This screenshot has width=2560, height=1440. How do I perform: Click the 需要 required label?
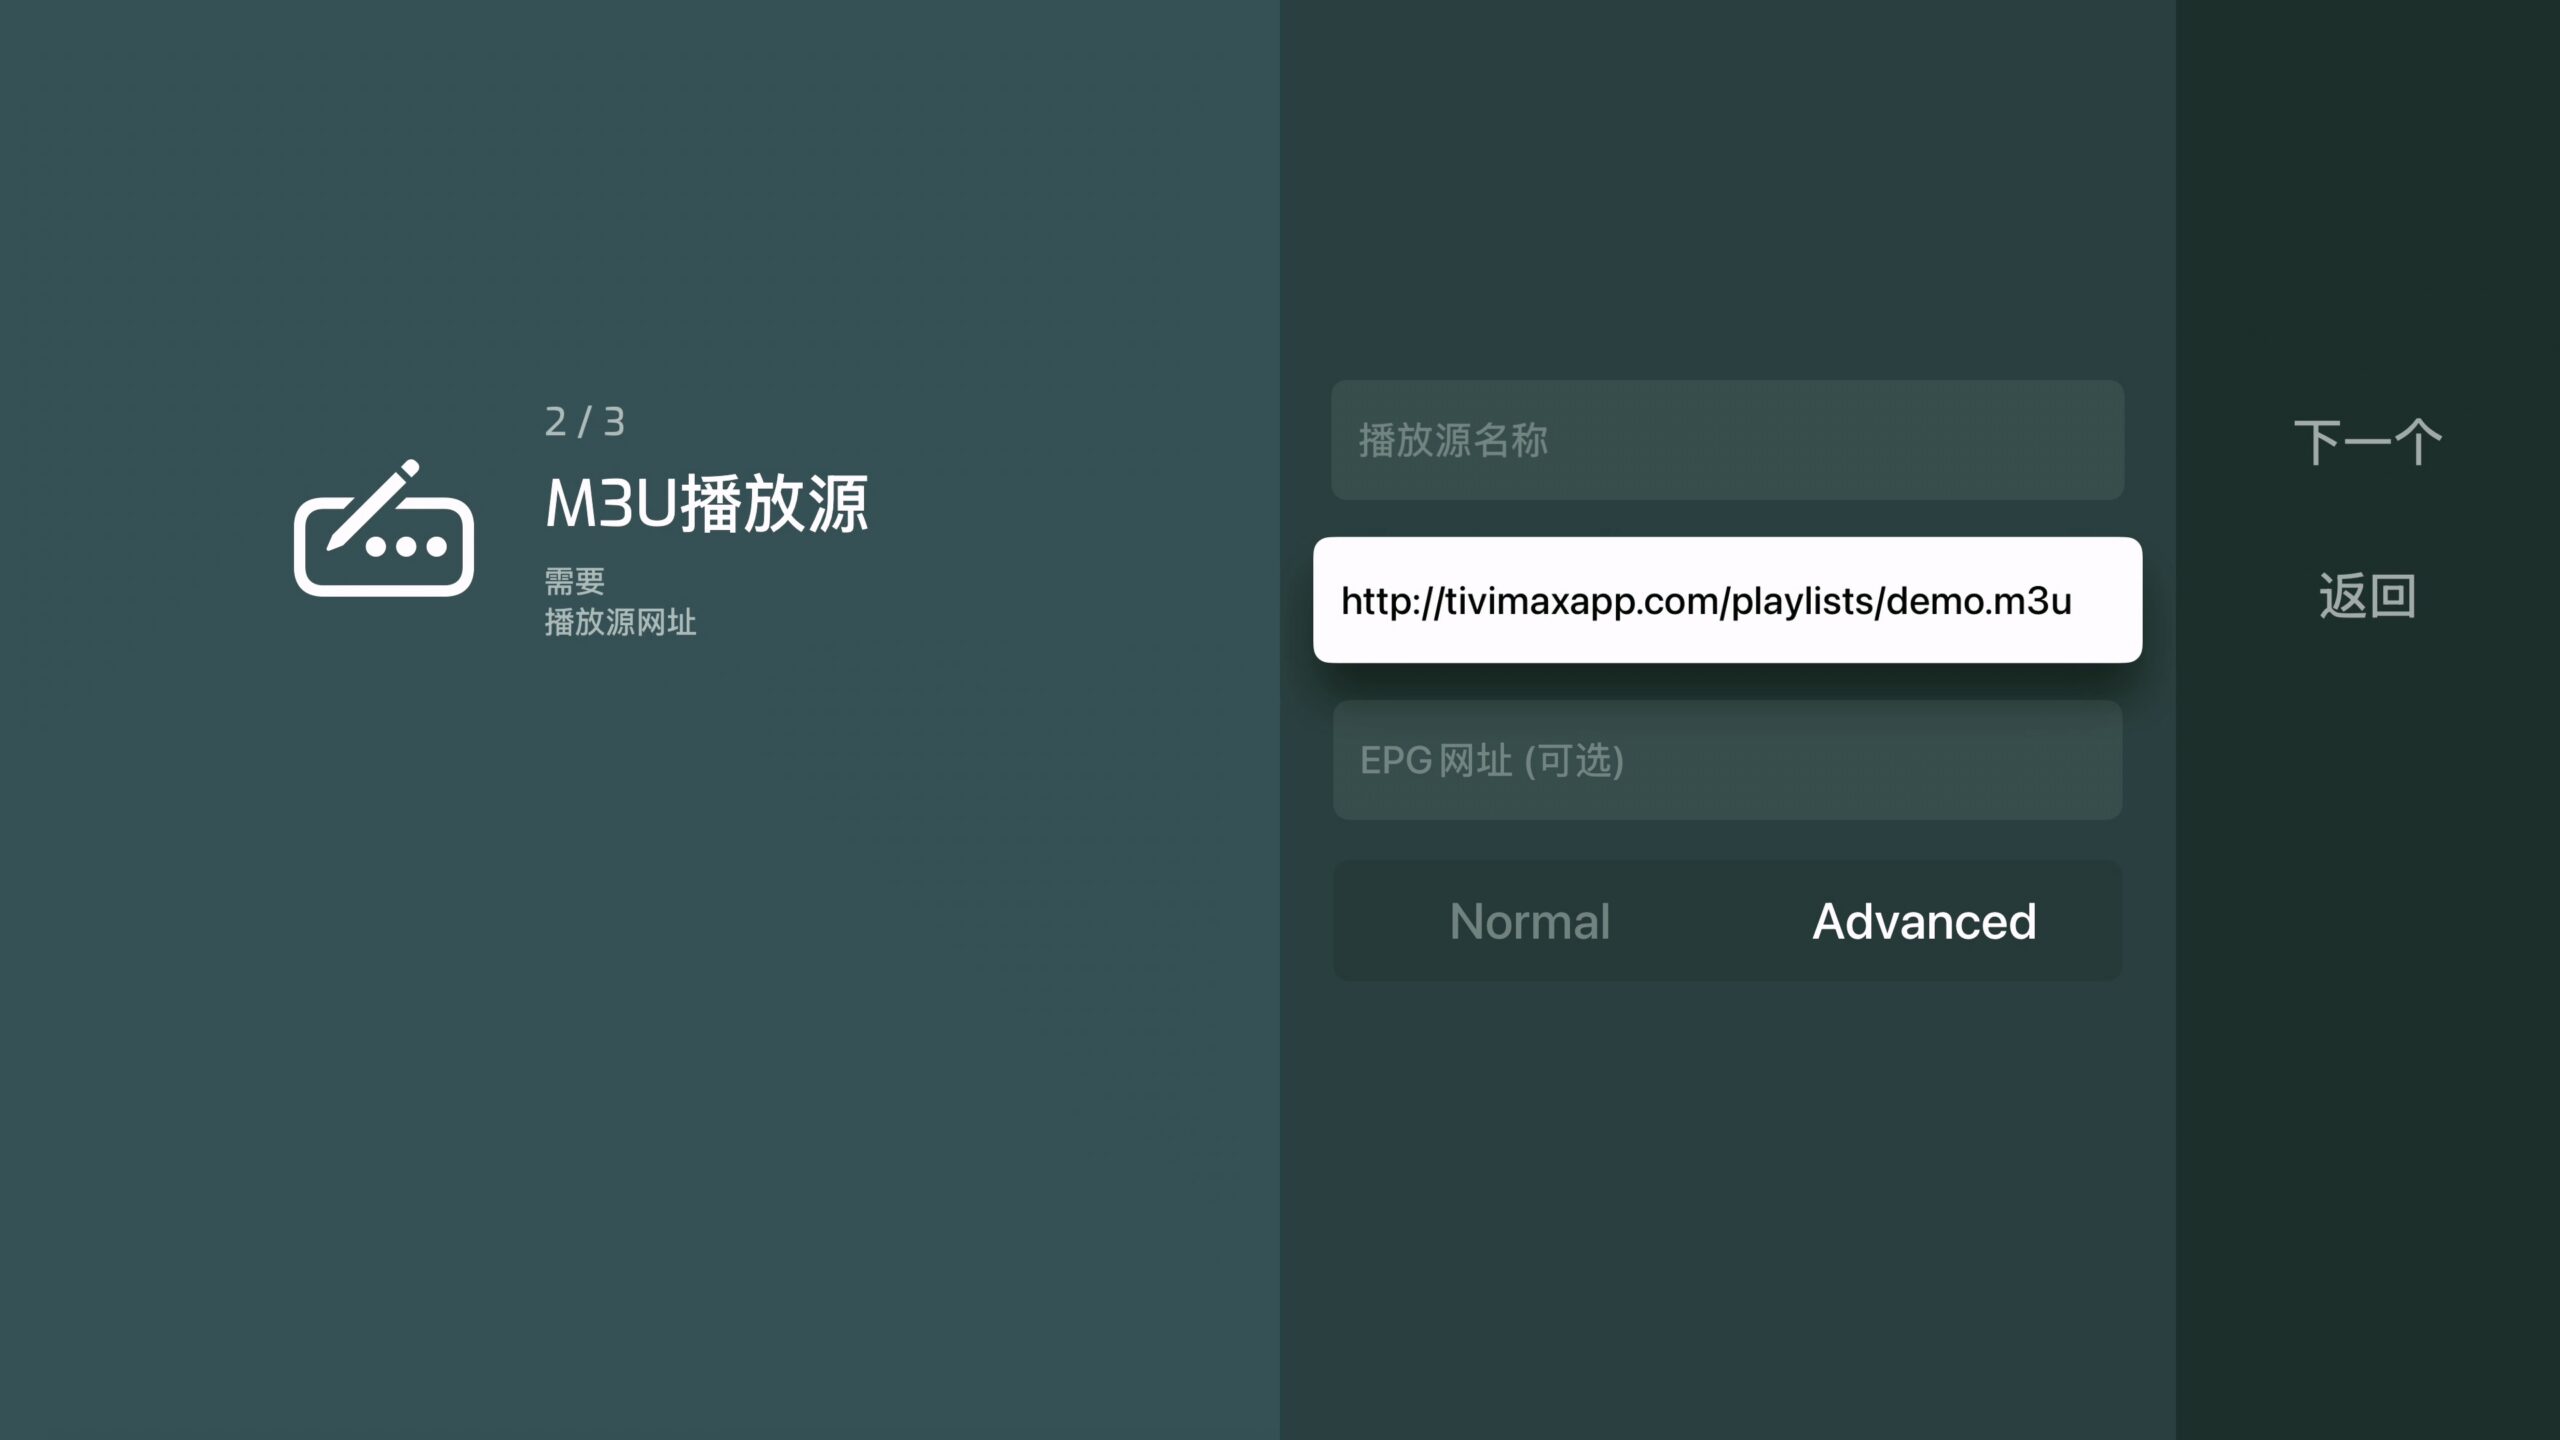coord(574,580)
